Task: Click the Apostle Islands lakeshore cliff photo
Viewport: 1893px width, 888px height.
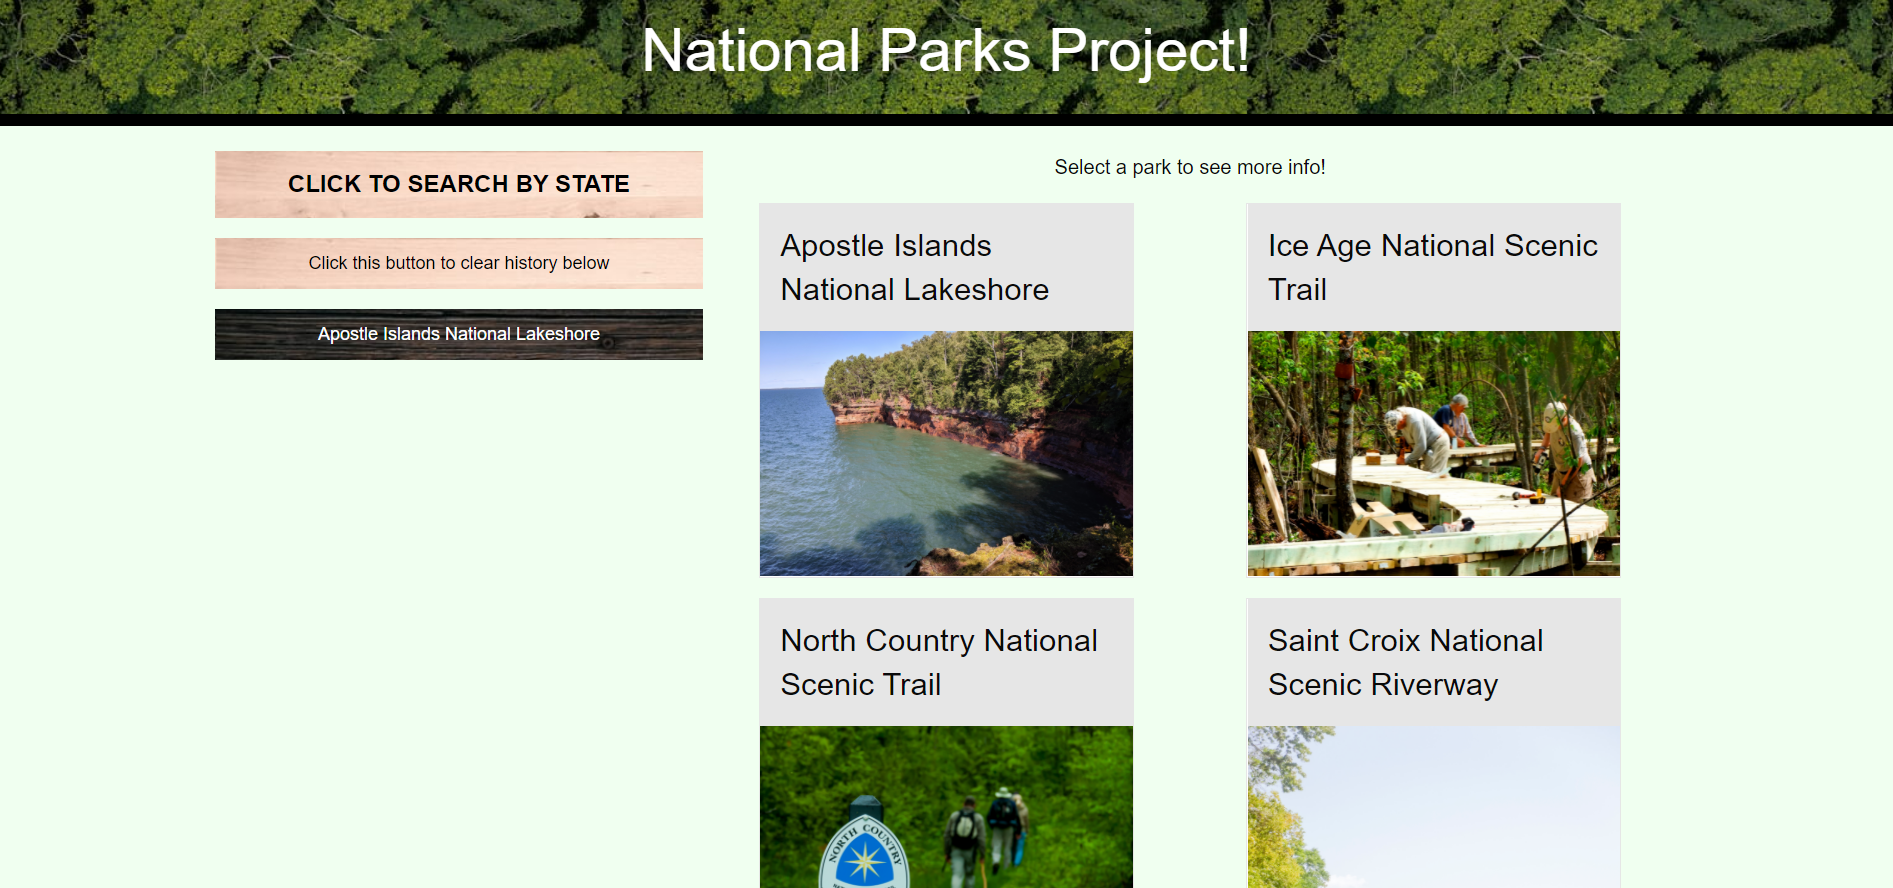Action: pos(945,453)
